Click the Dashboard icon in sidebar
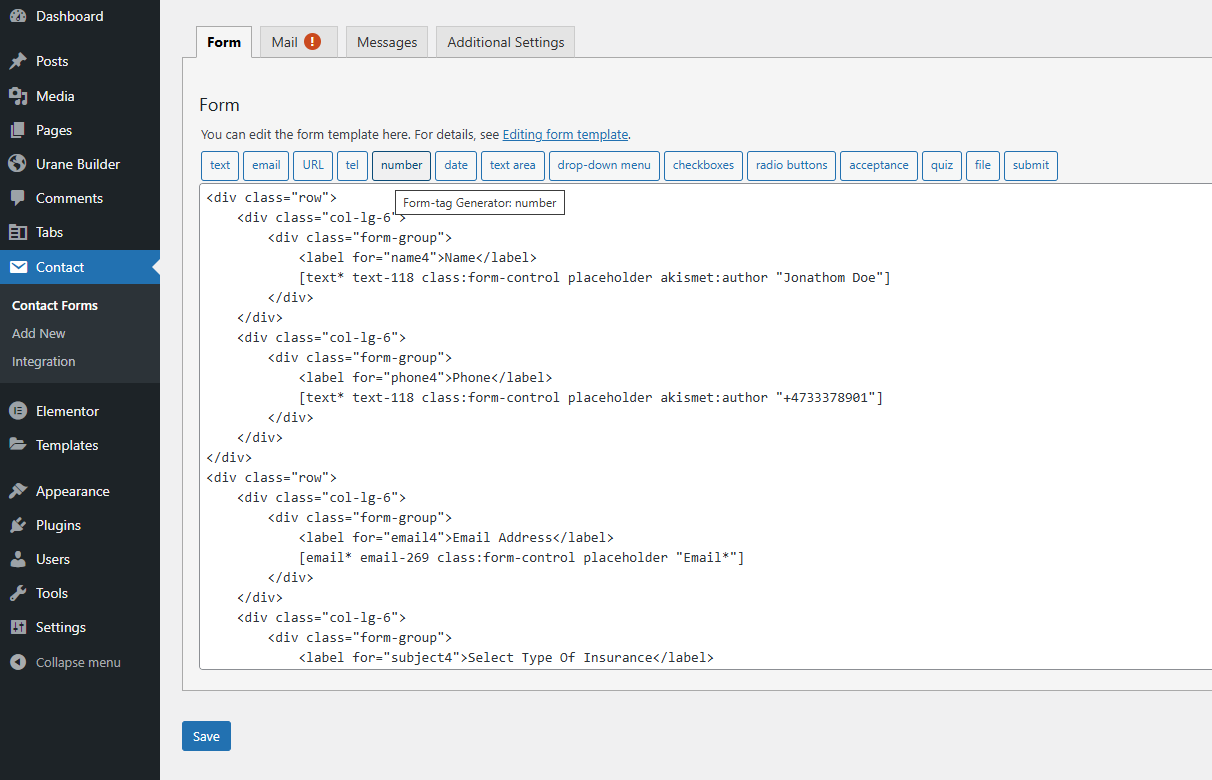1212x780 pixels. (18, 16)
